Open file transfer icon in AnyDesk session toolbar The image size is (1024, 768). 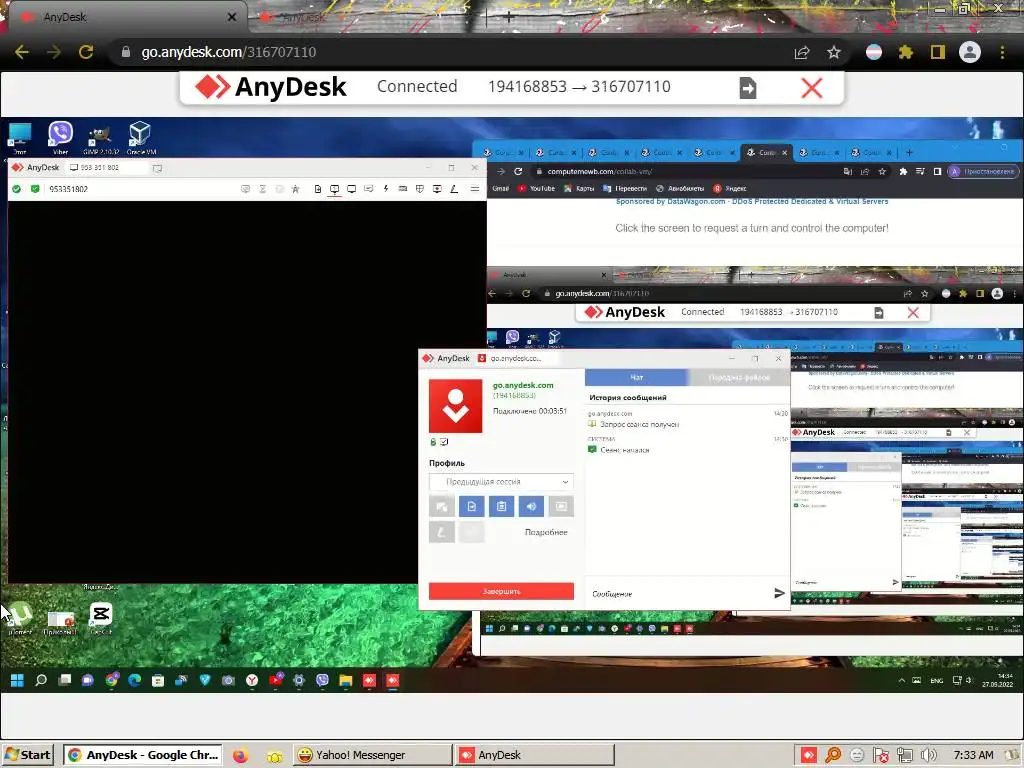tap(317, 189)
